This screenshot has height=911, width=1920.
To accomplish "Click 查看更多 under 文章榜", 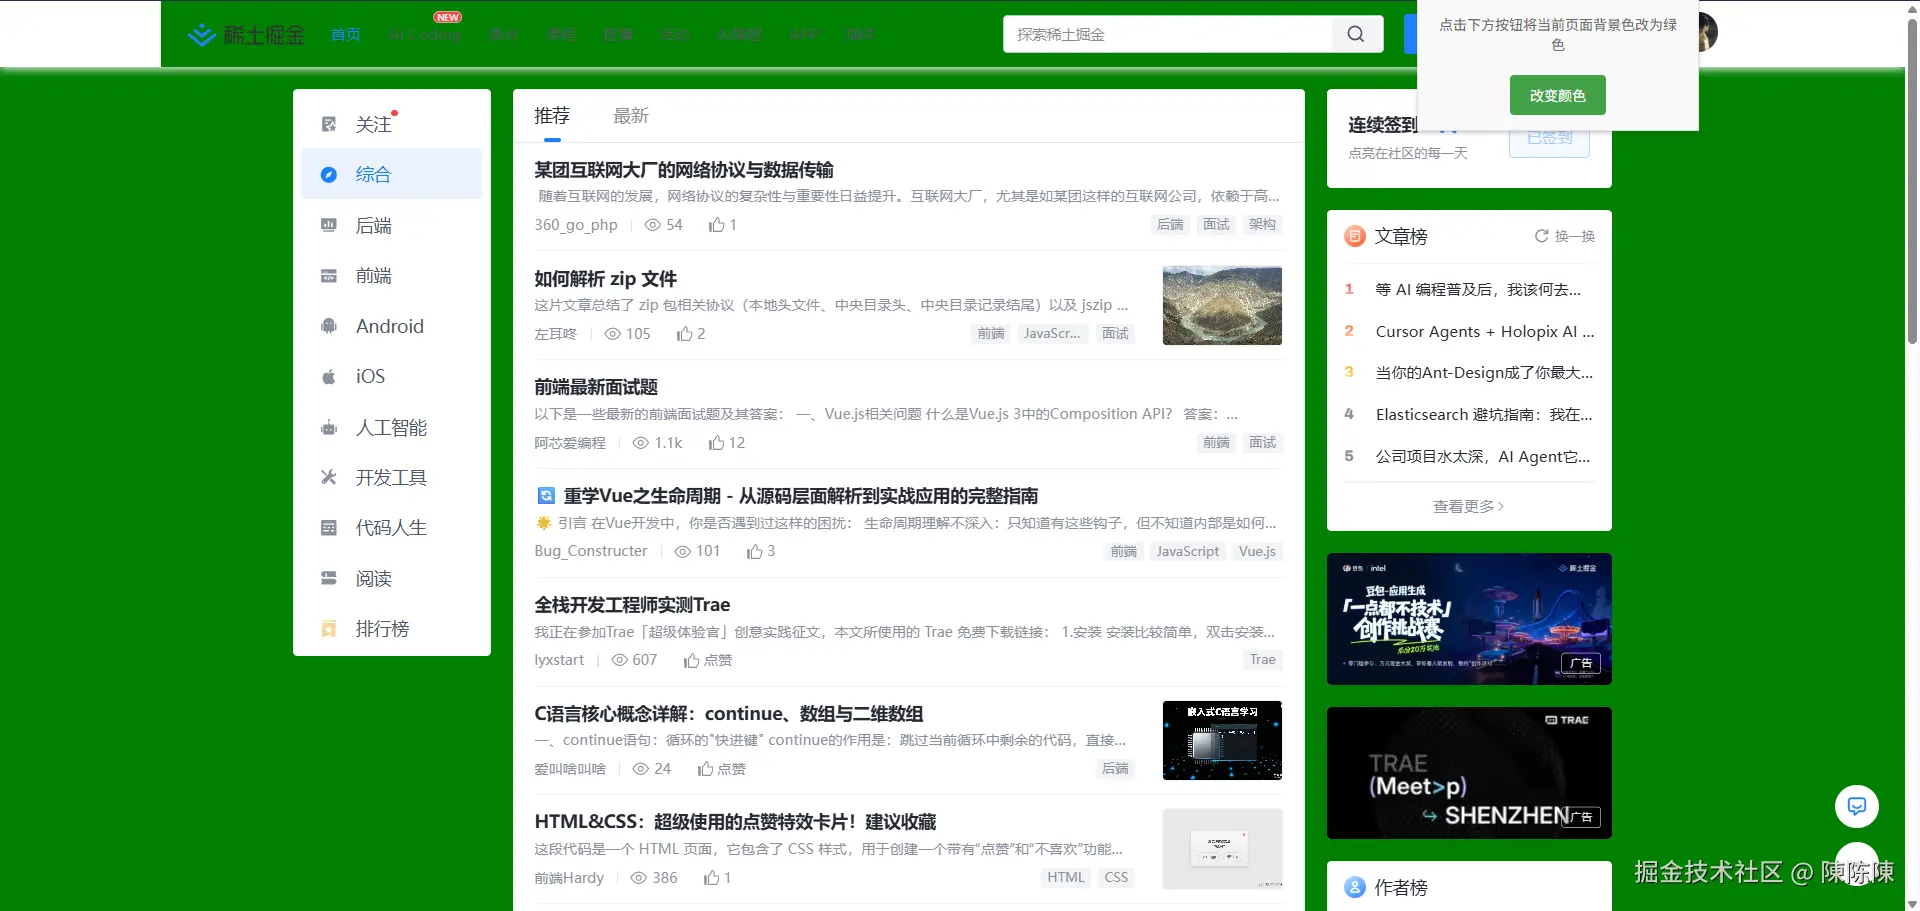I will click(1469, 506).
